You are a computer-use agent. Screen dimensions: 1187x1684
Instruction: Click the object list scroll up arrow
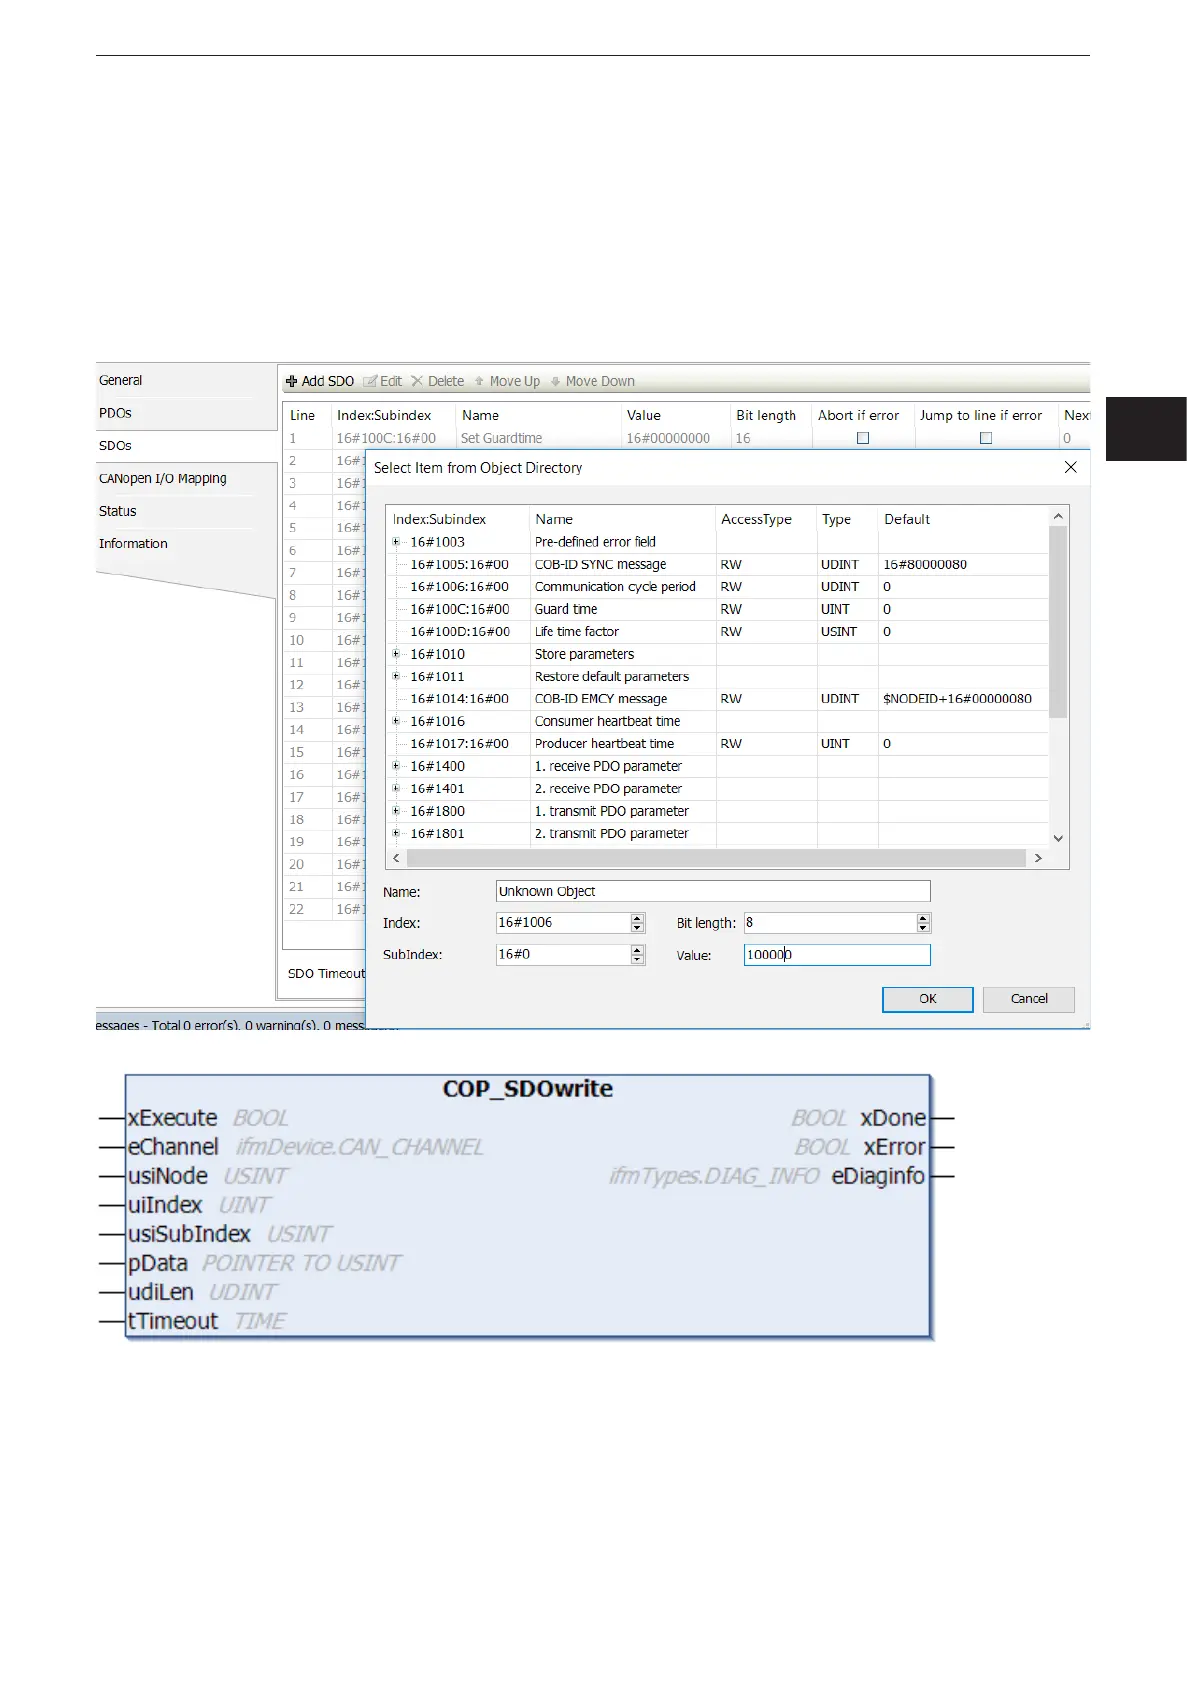coord(1058,516)
